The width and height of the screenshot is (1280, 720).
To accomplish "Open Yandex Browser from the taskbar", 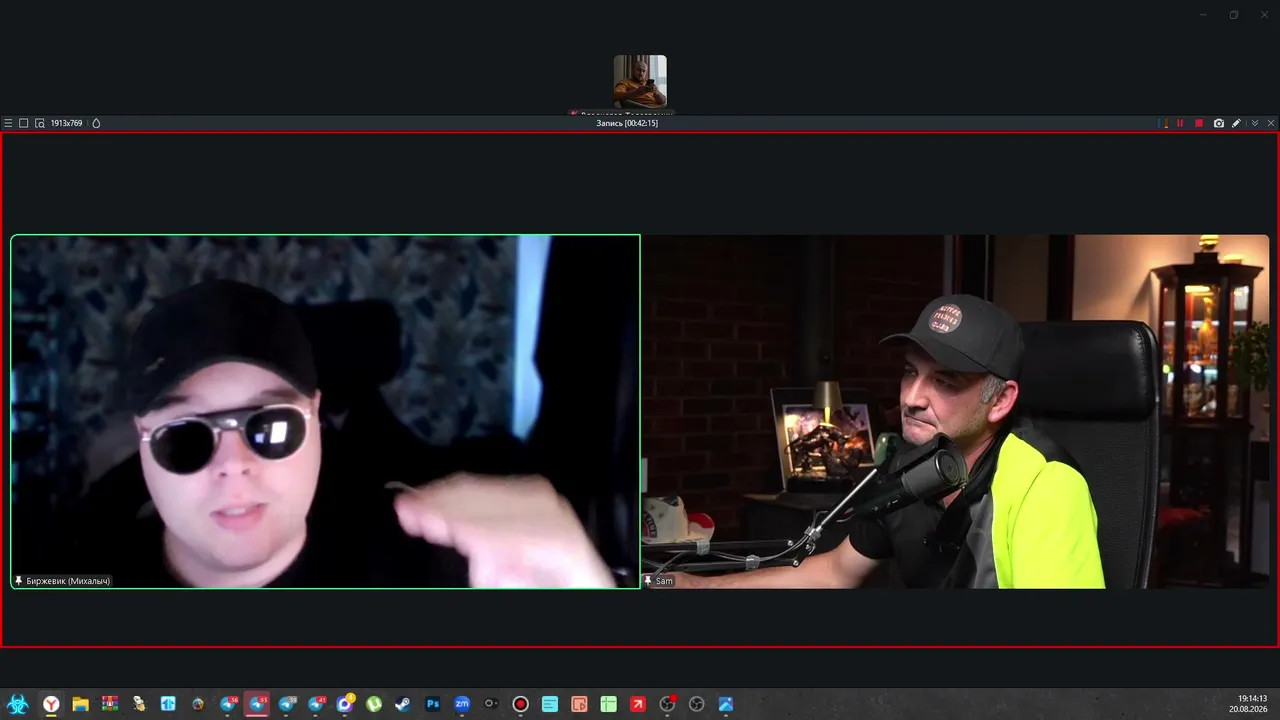I will (51, 704).
